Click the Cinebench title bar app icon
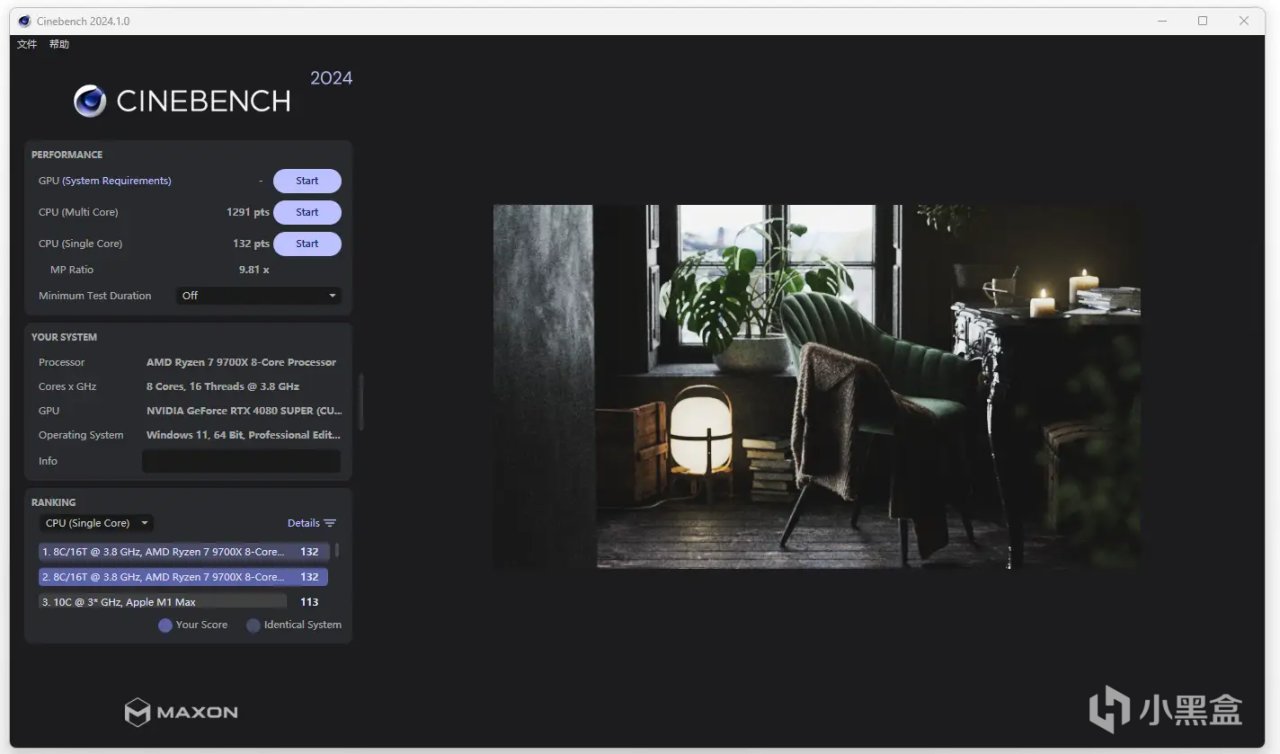 click(x=24, y=21)
